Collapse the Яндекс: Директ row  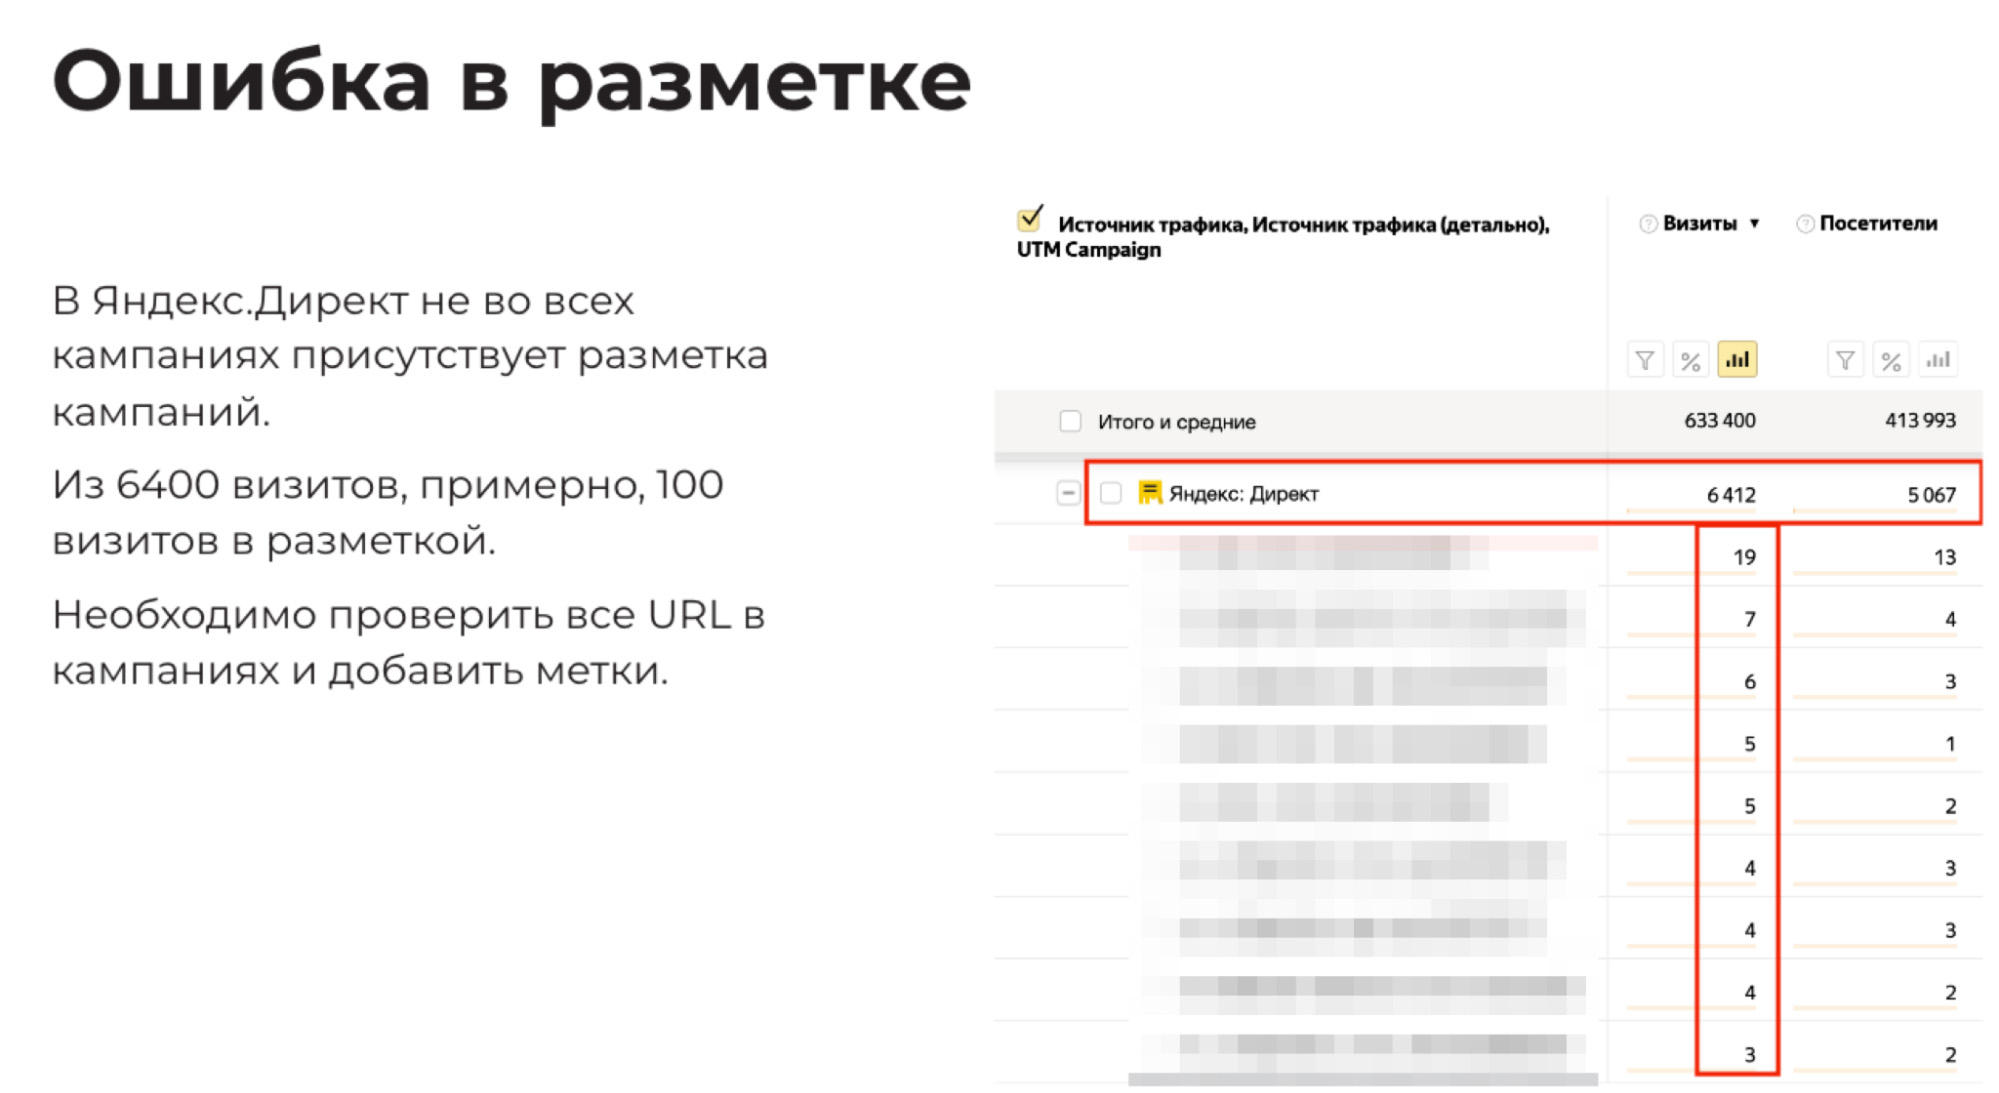pos(1068,493)
